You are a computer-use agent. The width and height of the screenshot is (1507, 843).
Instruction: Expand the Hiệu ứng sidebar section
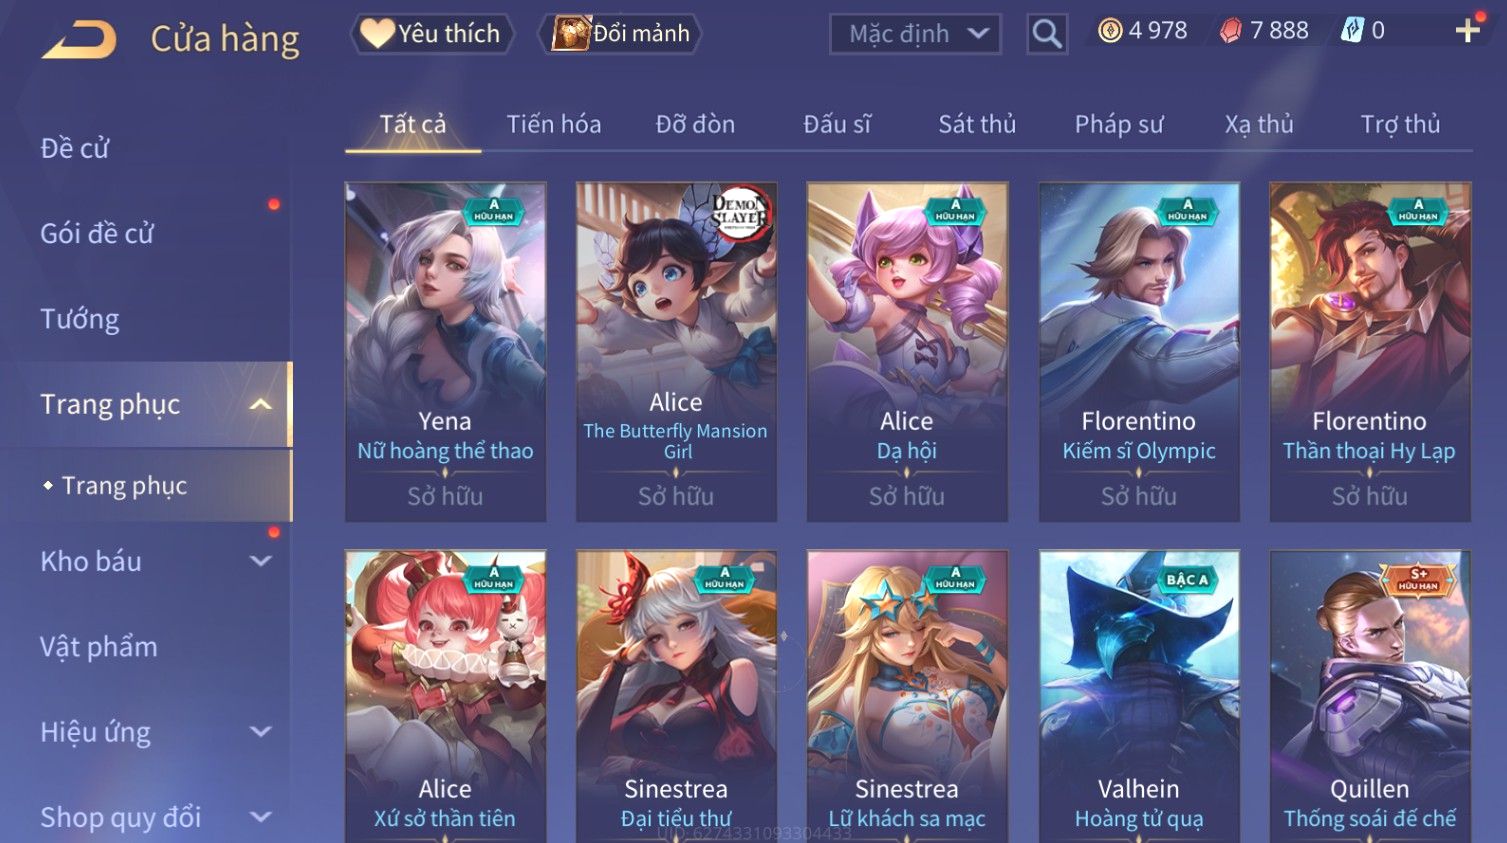(261, 732)
